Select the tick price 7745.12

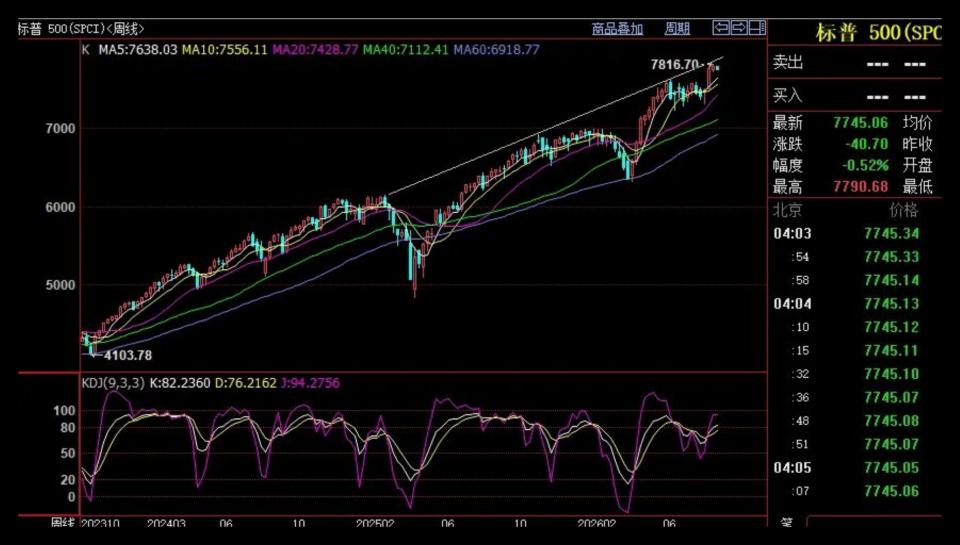click(x=891, y=327)
